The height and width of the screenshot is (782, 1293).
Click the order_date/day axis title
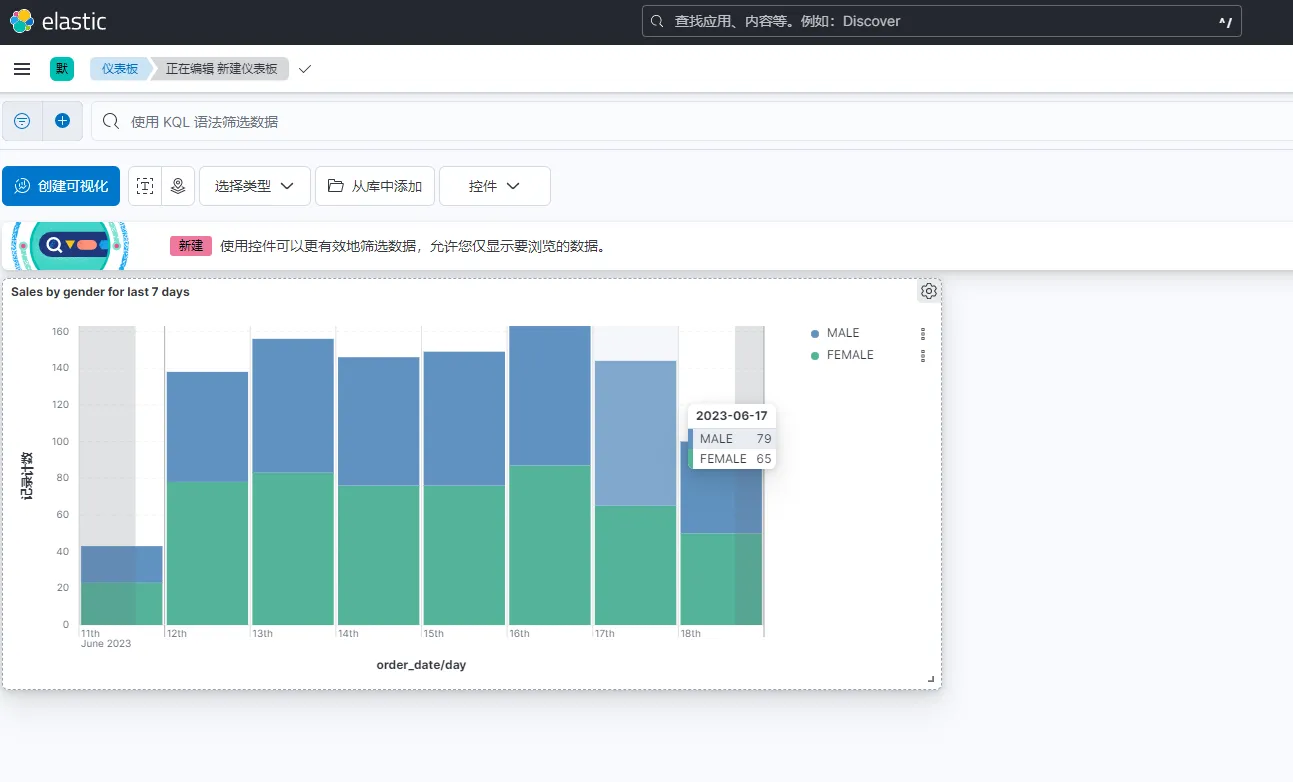421,665
